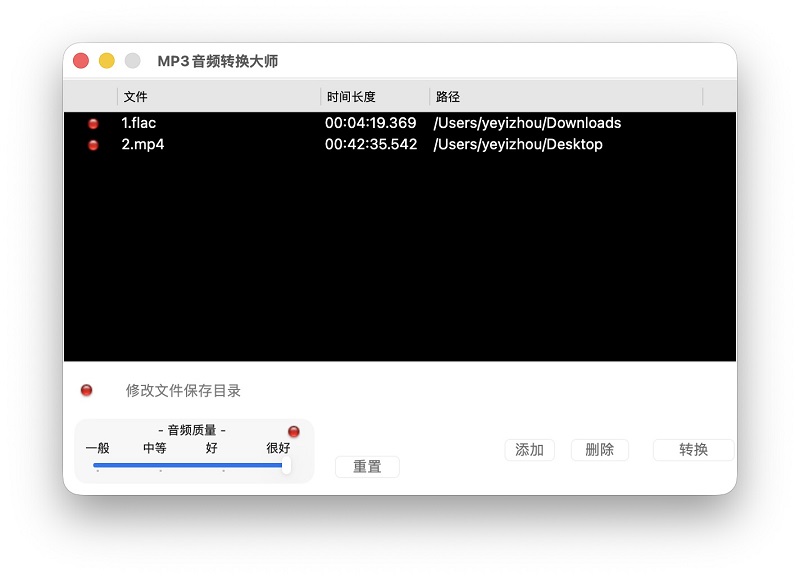Click the path /Users/yeyizhou/Downloads for 1.flac
This screenshot has height=578, width=800.
pyautogui.click(x=526, y=123)
